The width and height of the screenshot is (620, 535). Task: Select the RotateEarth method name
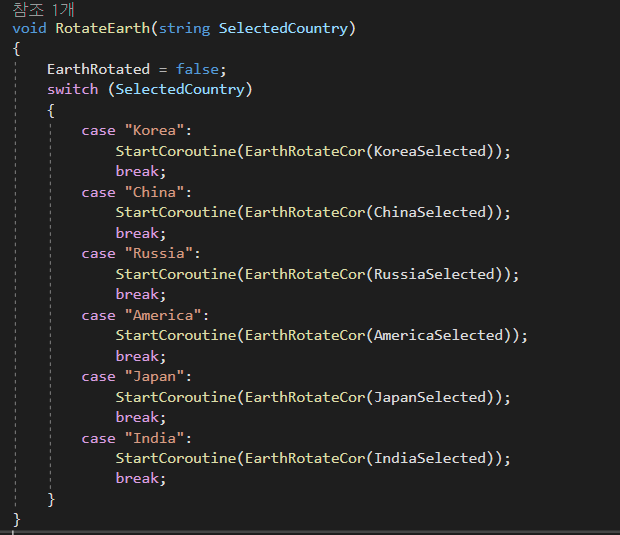coord(103,28)
